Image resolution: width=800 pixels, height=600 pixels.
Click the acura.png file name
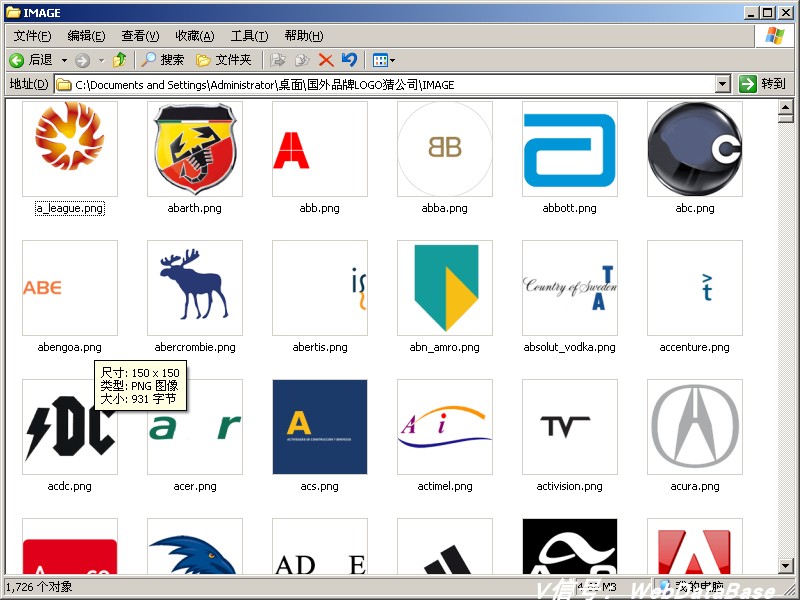695,486
